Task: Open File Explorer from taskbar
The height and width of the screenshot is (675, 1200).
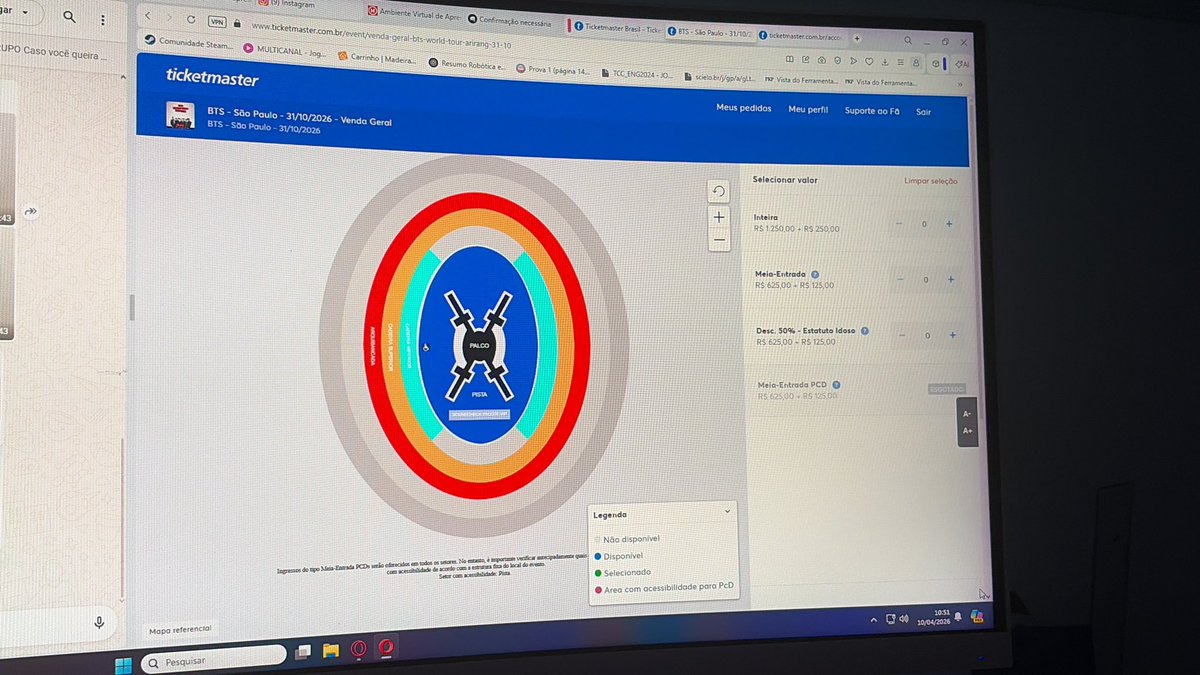Action: pyautogui.click(x=331, y=651)
